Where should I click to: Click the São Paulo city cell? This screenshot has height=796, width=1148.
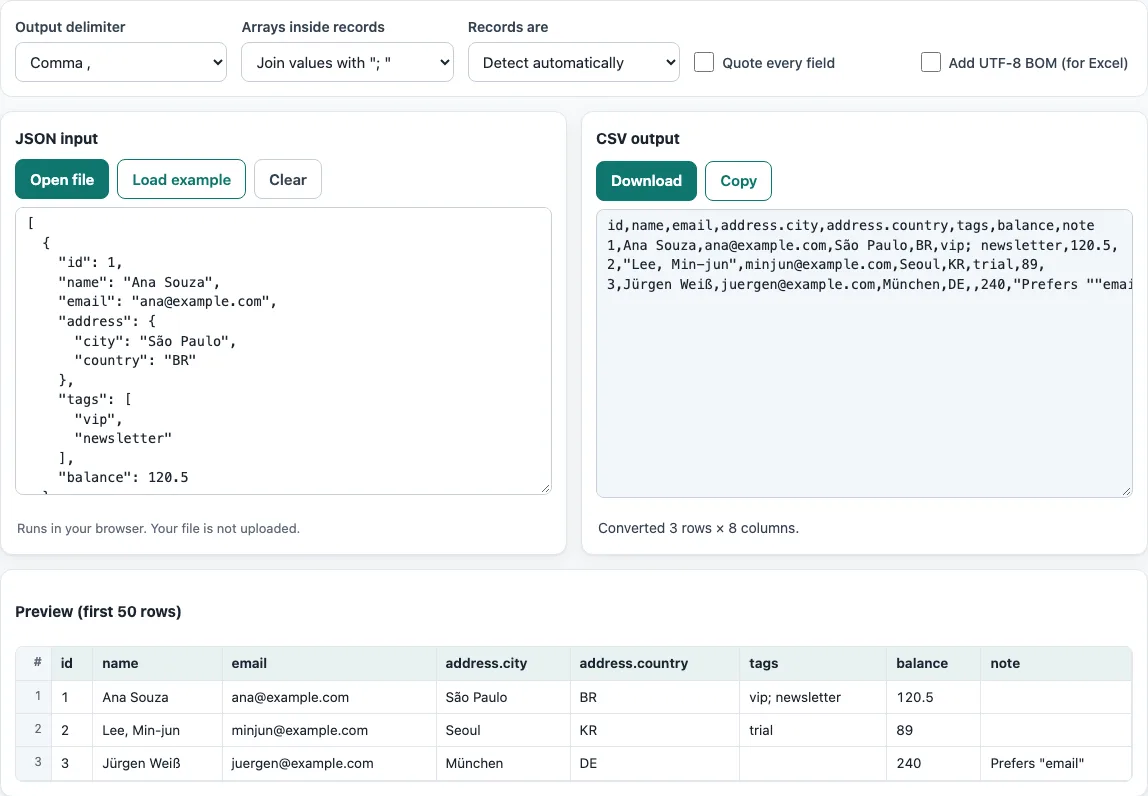[x=502, y=697]
